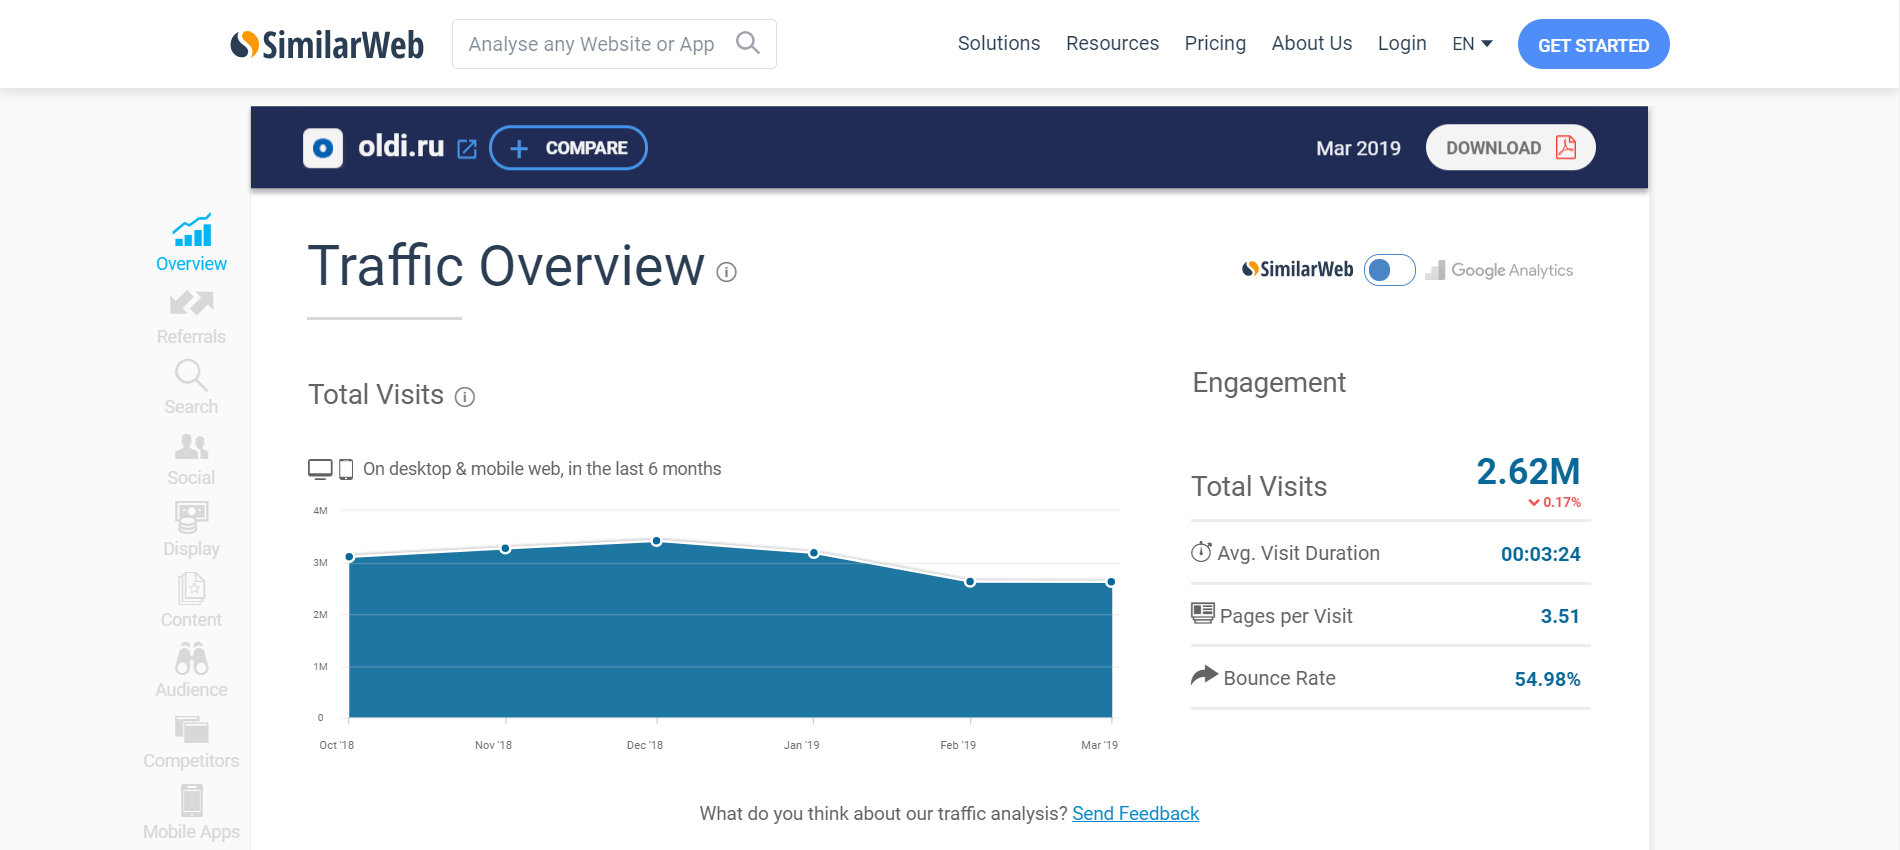Click the GET STARTED button
The height and width of the screenshot is (850, 1900).
(x=1593, y=45)
